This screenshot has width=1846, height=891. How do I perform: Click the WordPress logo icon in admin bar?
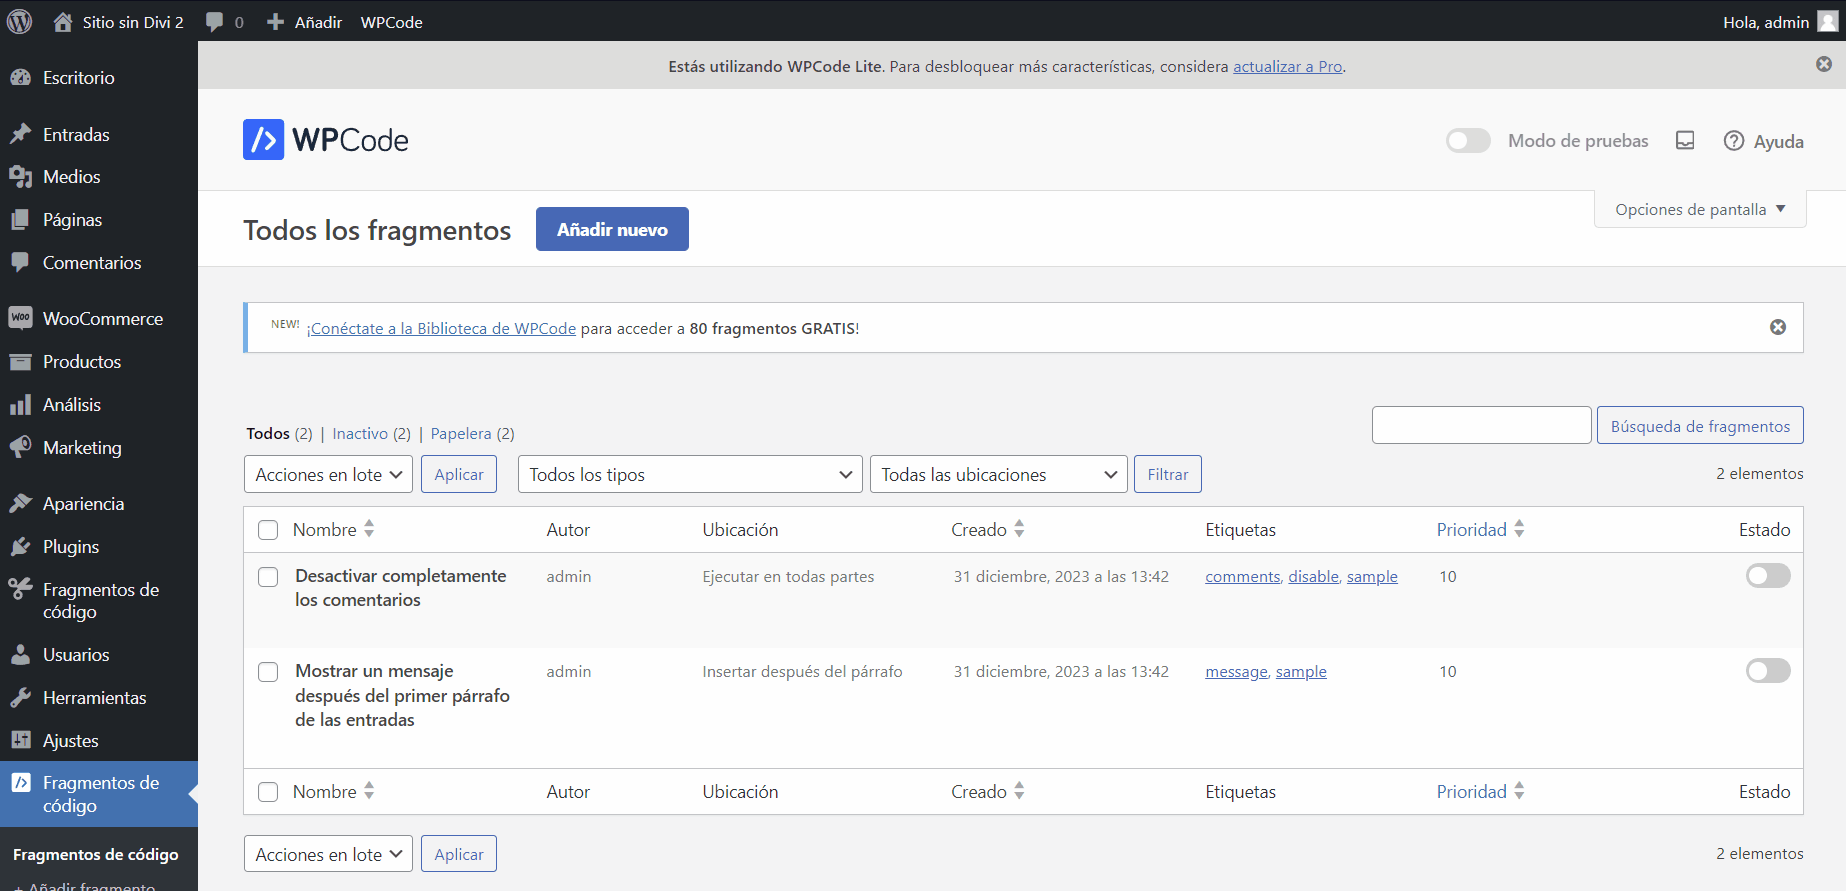point(20,21)
